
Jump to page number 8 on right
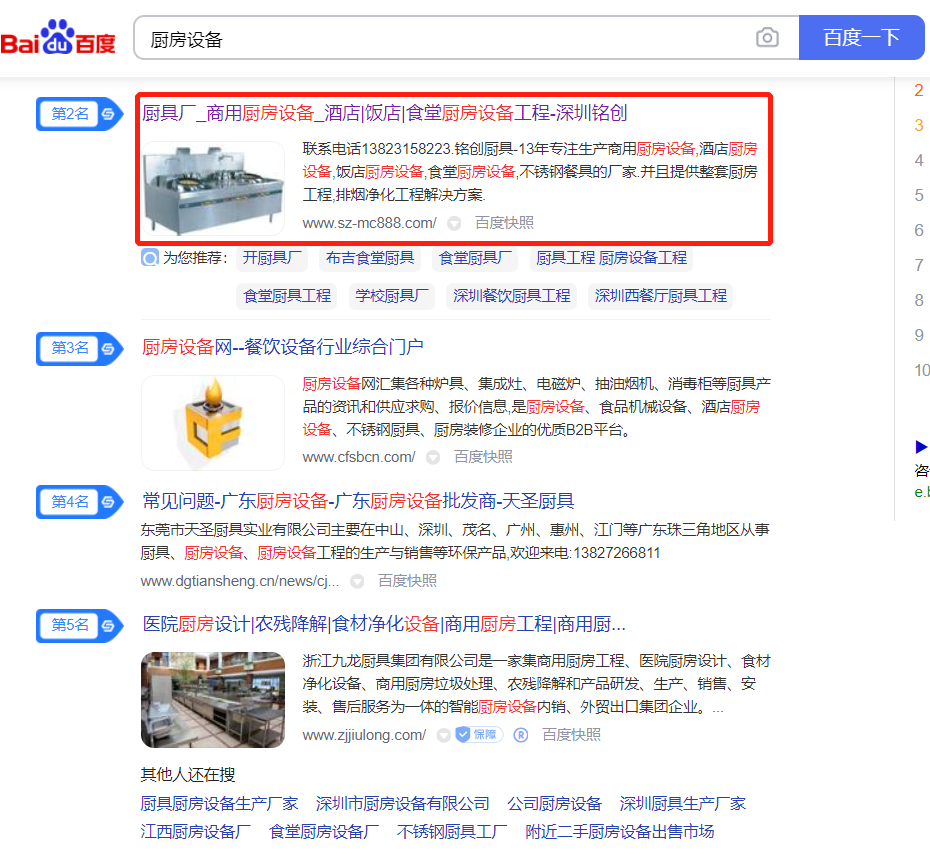pos(919,301)
